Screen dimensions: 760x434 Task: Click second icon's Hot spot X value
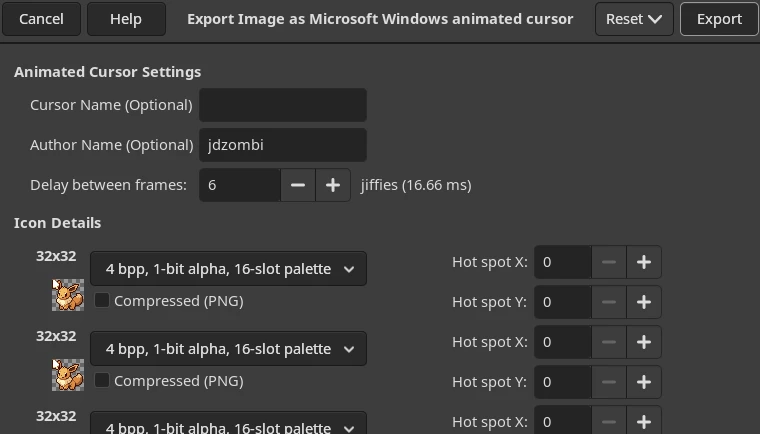(563, 342)
